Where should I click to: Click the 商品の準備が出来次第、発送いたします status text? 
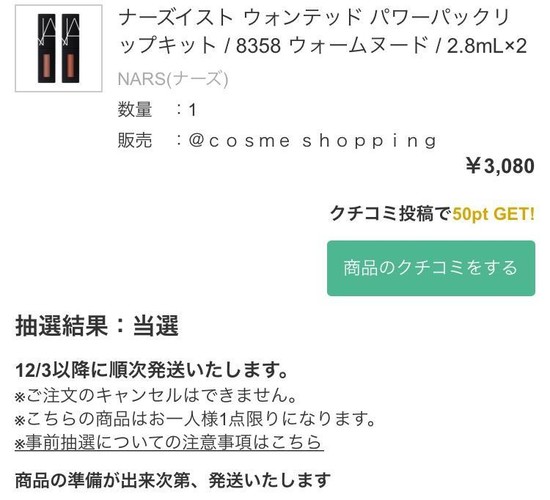173,480
